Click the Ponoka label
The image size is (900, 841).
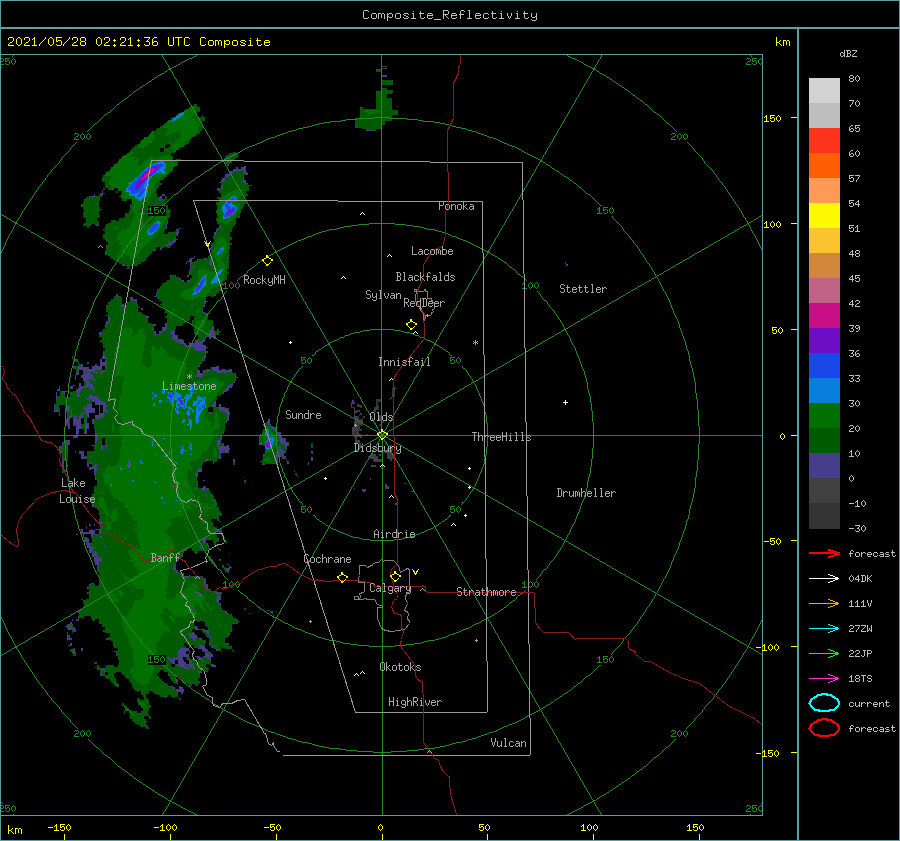pos(456,207)
